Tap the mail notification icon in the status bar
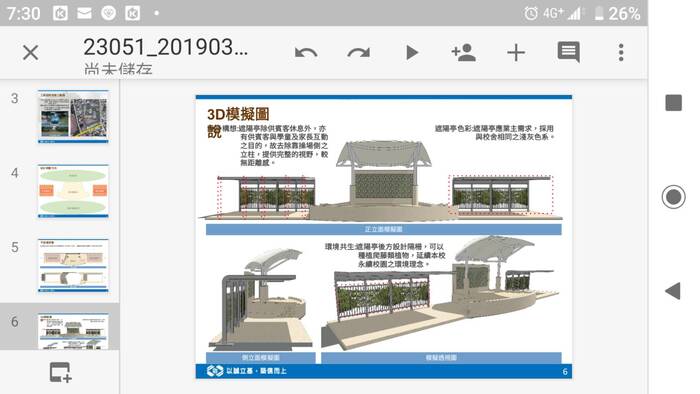The width and height of the screenshot is (700, 394). coord(84,13)
